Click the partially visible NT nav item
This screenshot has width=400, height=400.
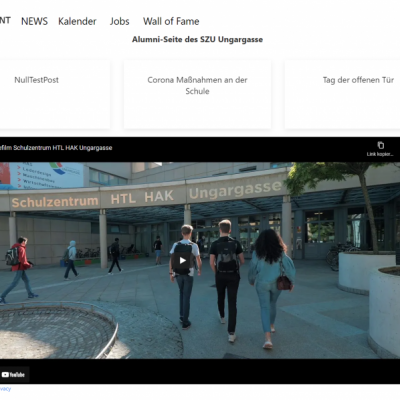click(5, 21)
